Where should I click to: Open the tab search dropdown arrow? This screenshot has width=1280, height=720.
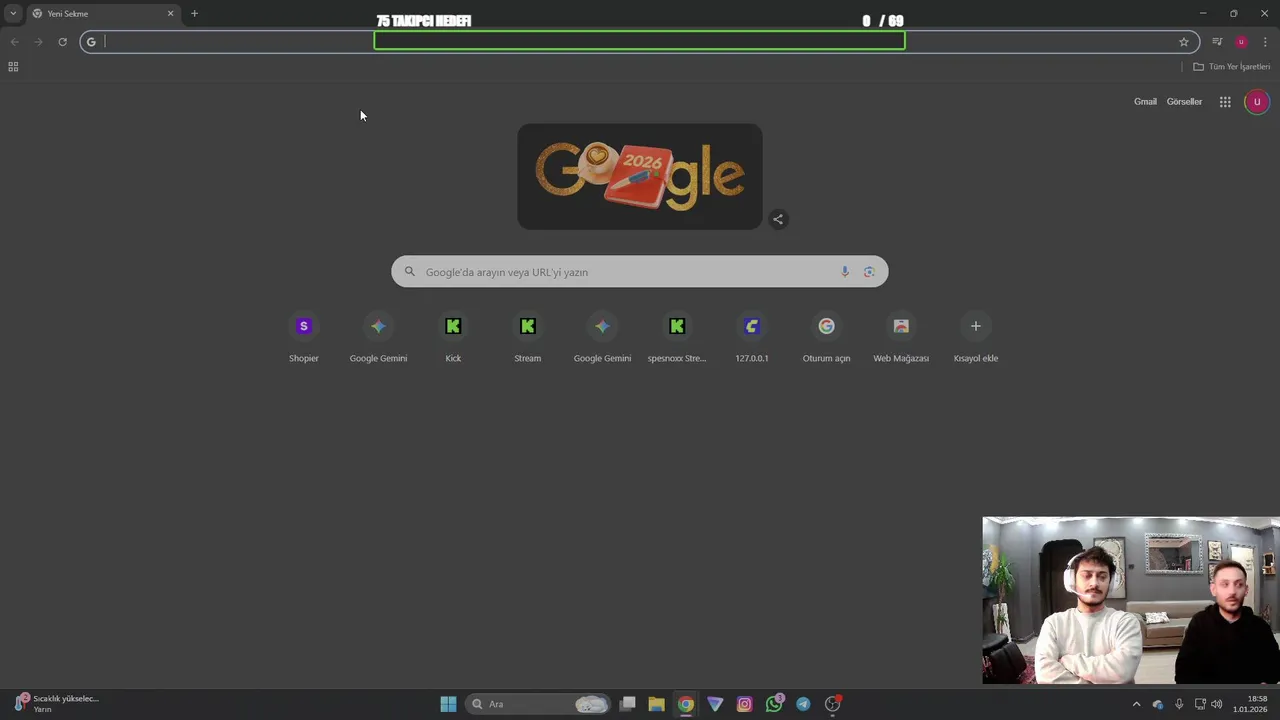13,14
